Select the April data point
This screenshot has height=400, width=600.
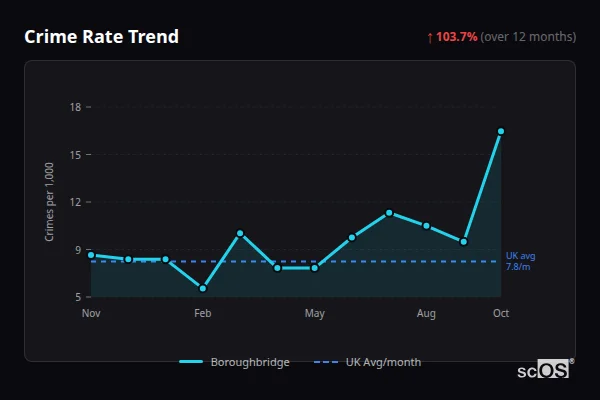pyautogui.click(x=277, y=268)
